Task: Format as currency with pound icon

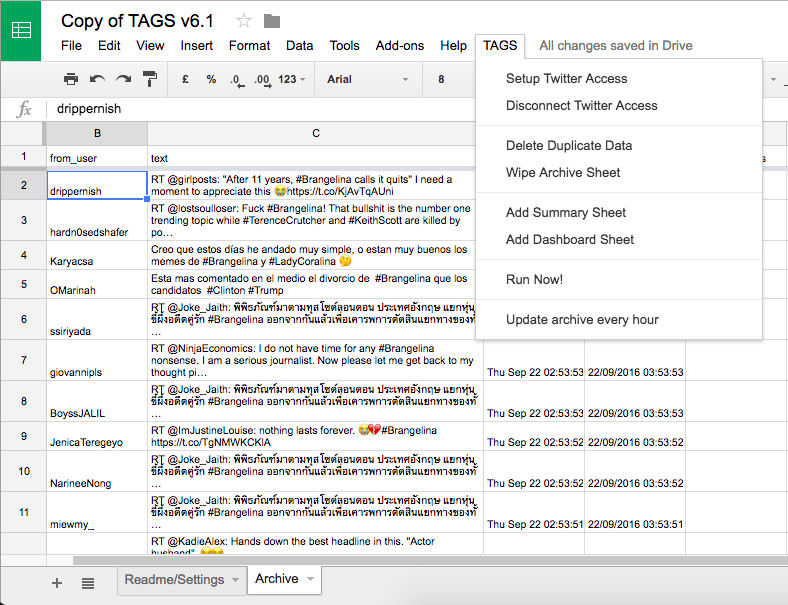Action: [185, 79]
